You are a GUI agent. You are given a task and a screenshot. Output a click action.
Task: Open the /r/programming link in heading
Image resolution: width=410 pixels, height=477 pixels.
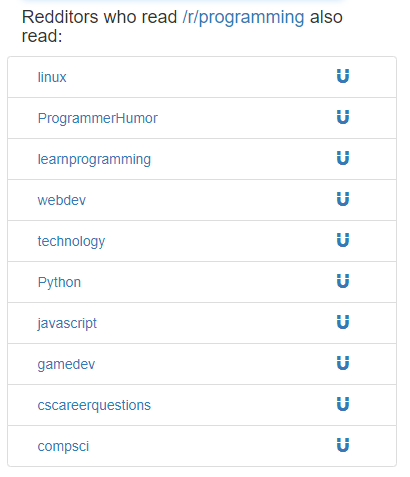[243, 17]
